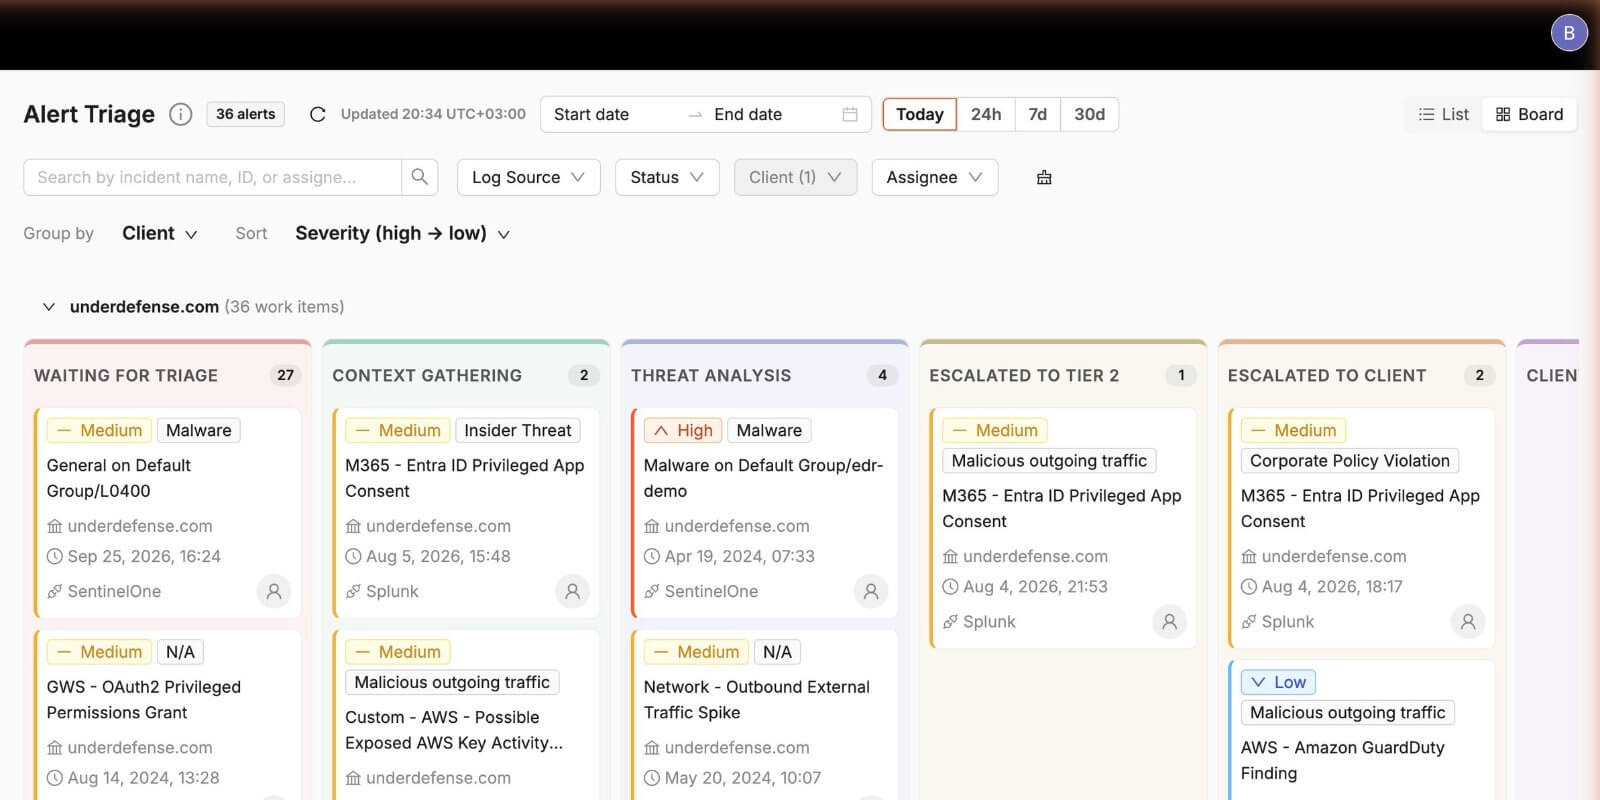This screenshot has width=1600, height=800.
Task: Click the search by incident name field
Action: pos(212,177)
